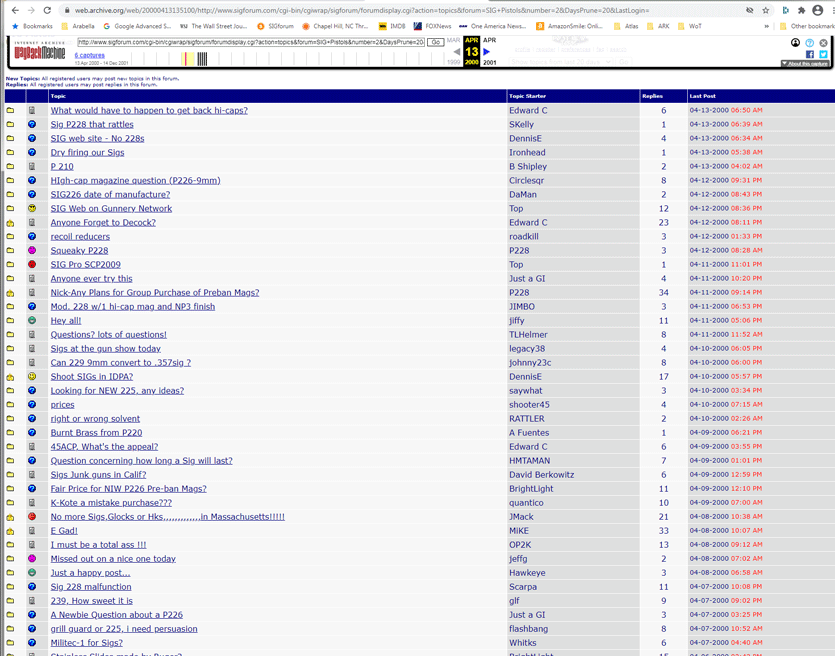Screen dimensions: 835x656
Task: Open Wayback Machine user account icon
Action: coord(795,43)
